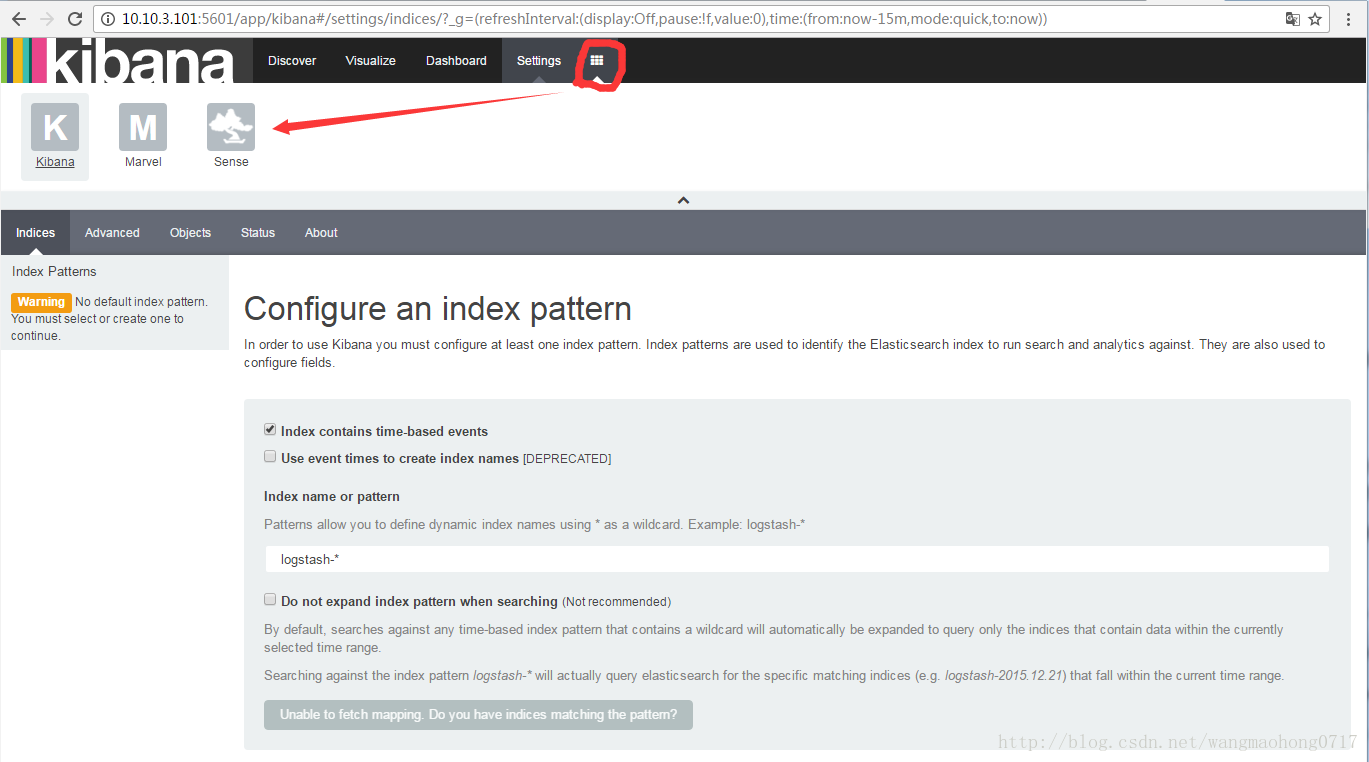Open the Discover tab

click(292, 61)
